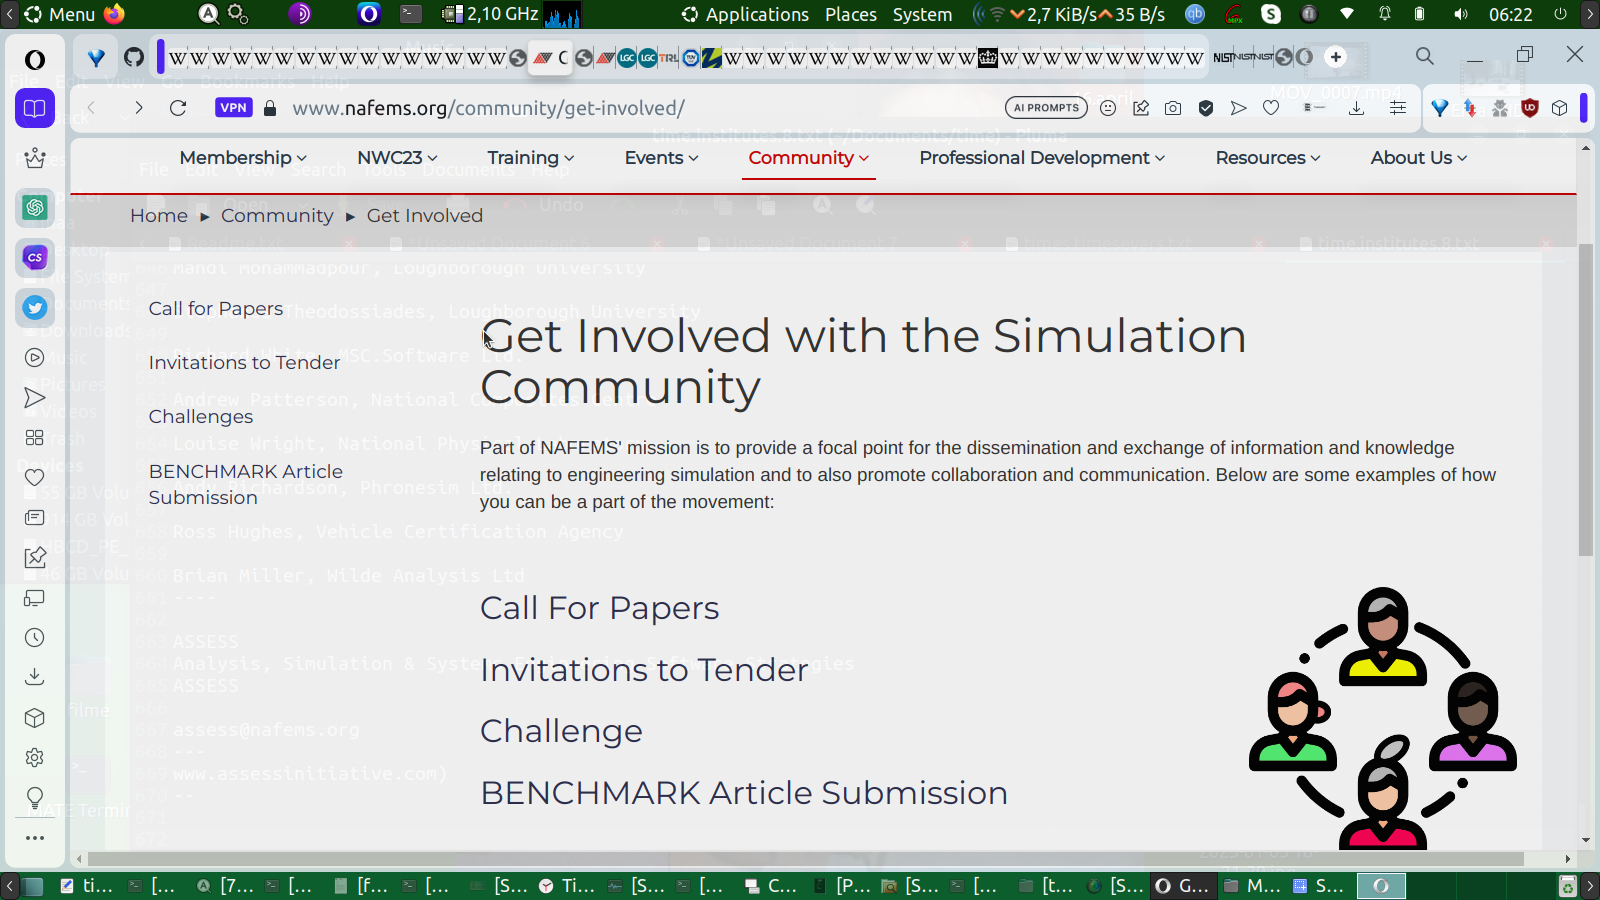
Task: Click the Call For Papers heading link
Action: 599,608
